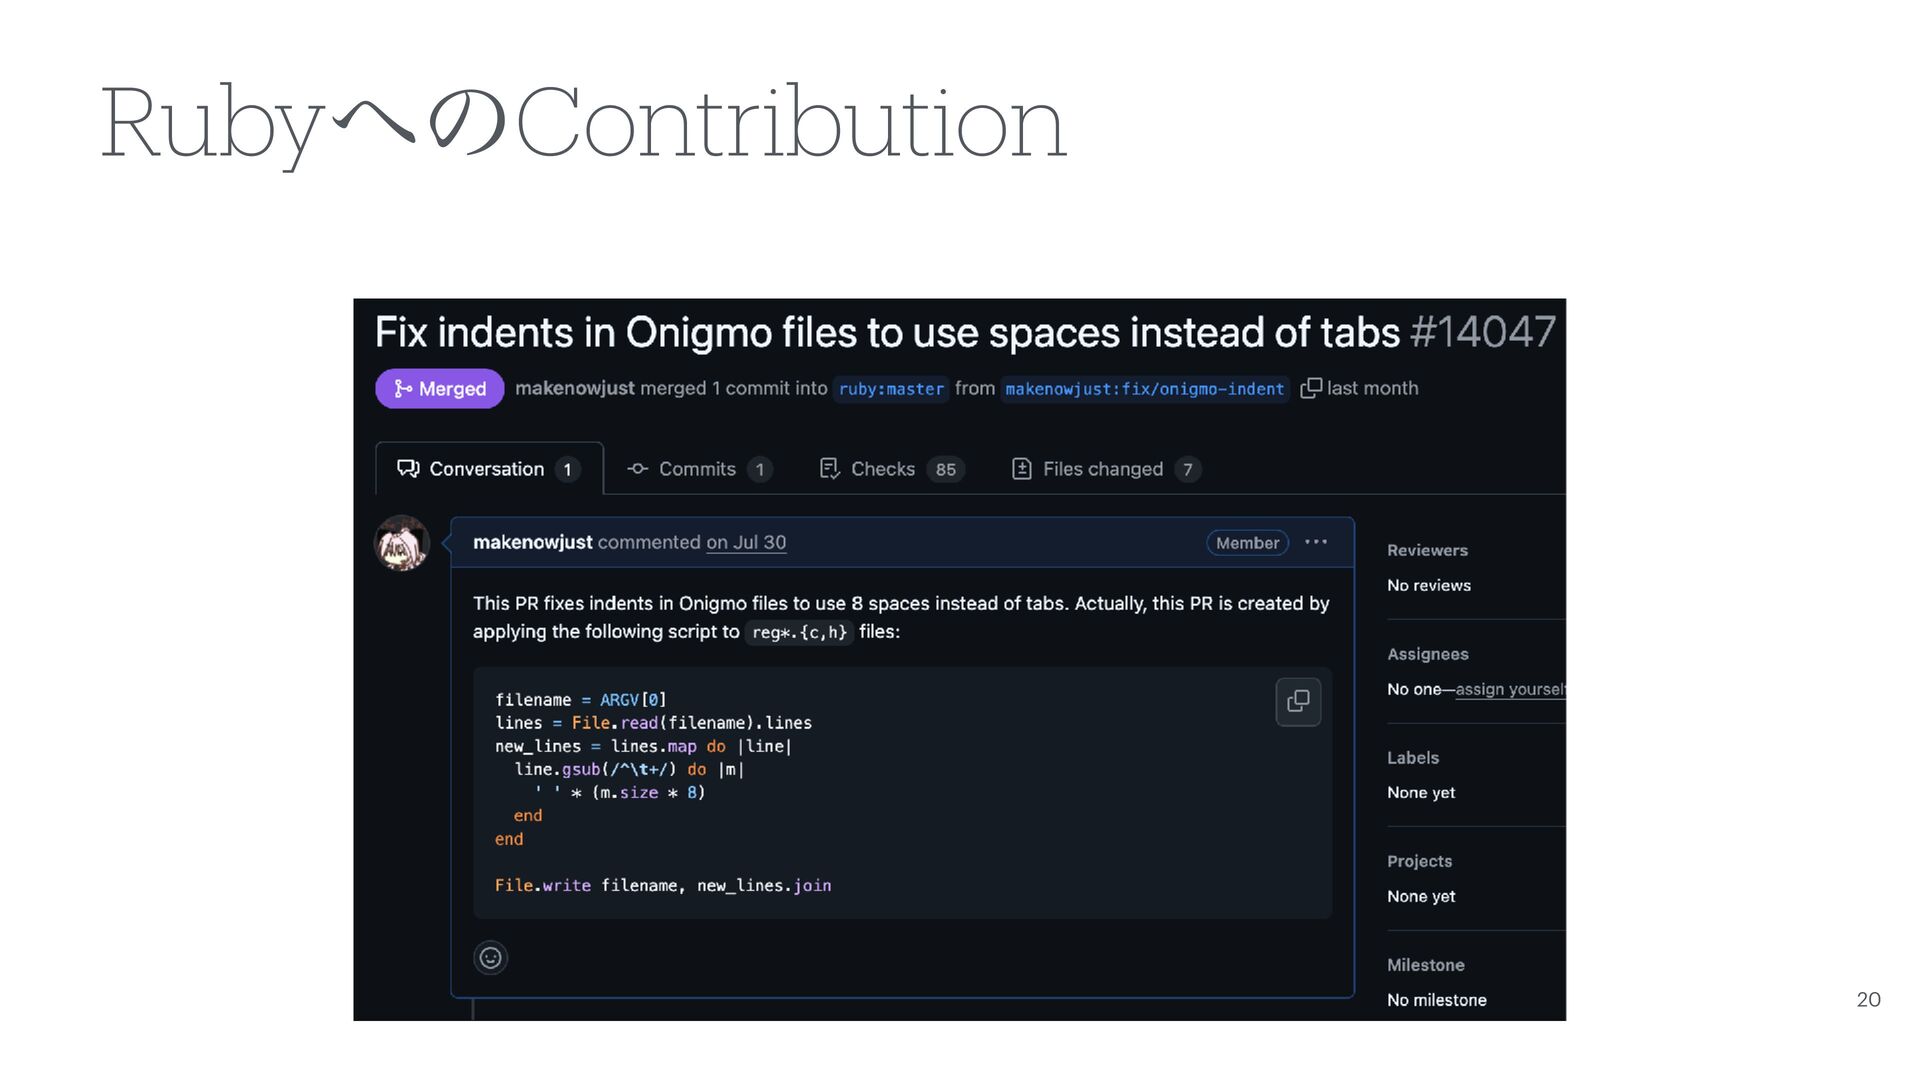The image size is (1920, 1080).
Task: Switch to the Conversation tab
Action: coord(489,468)
